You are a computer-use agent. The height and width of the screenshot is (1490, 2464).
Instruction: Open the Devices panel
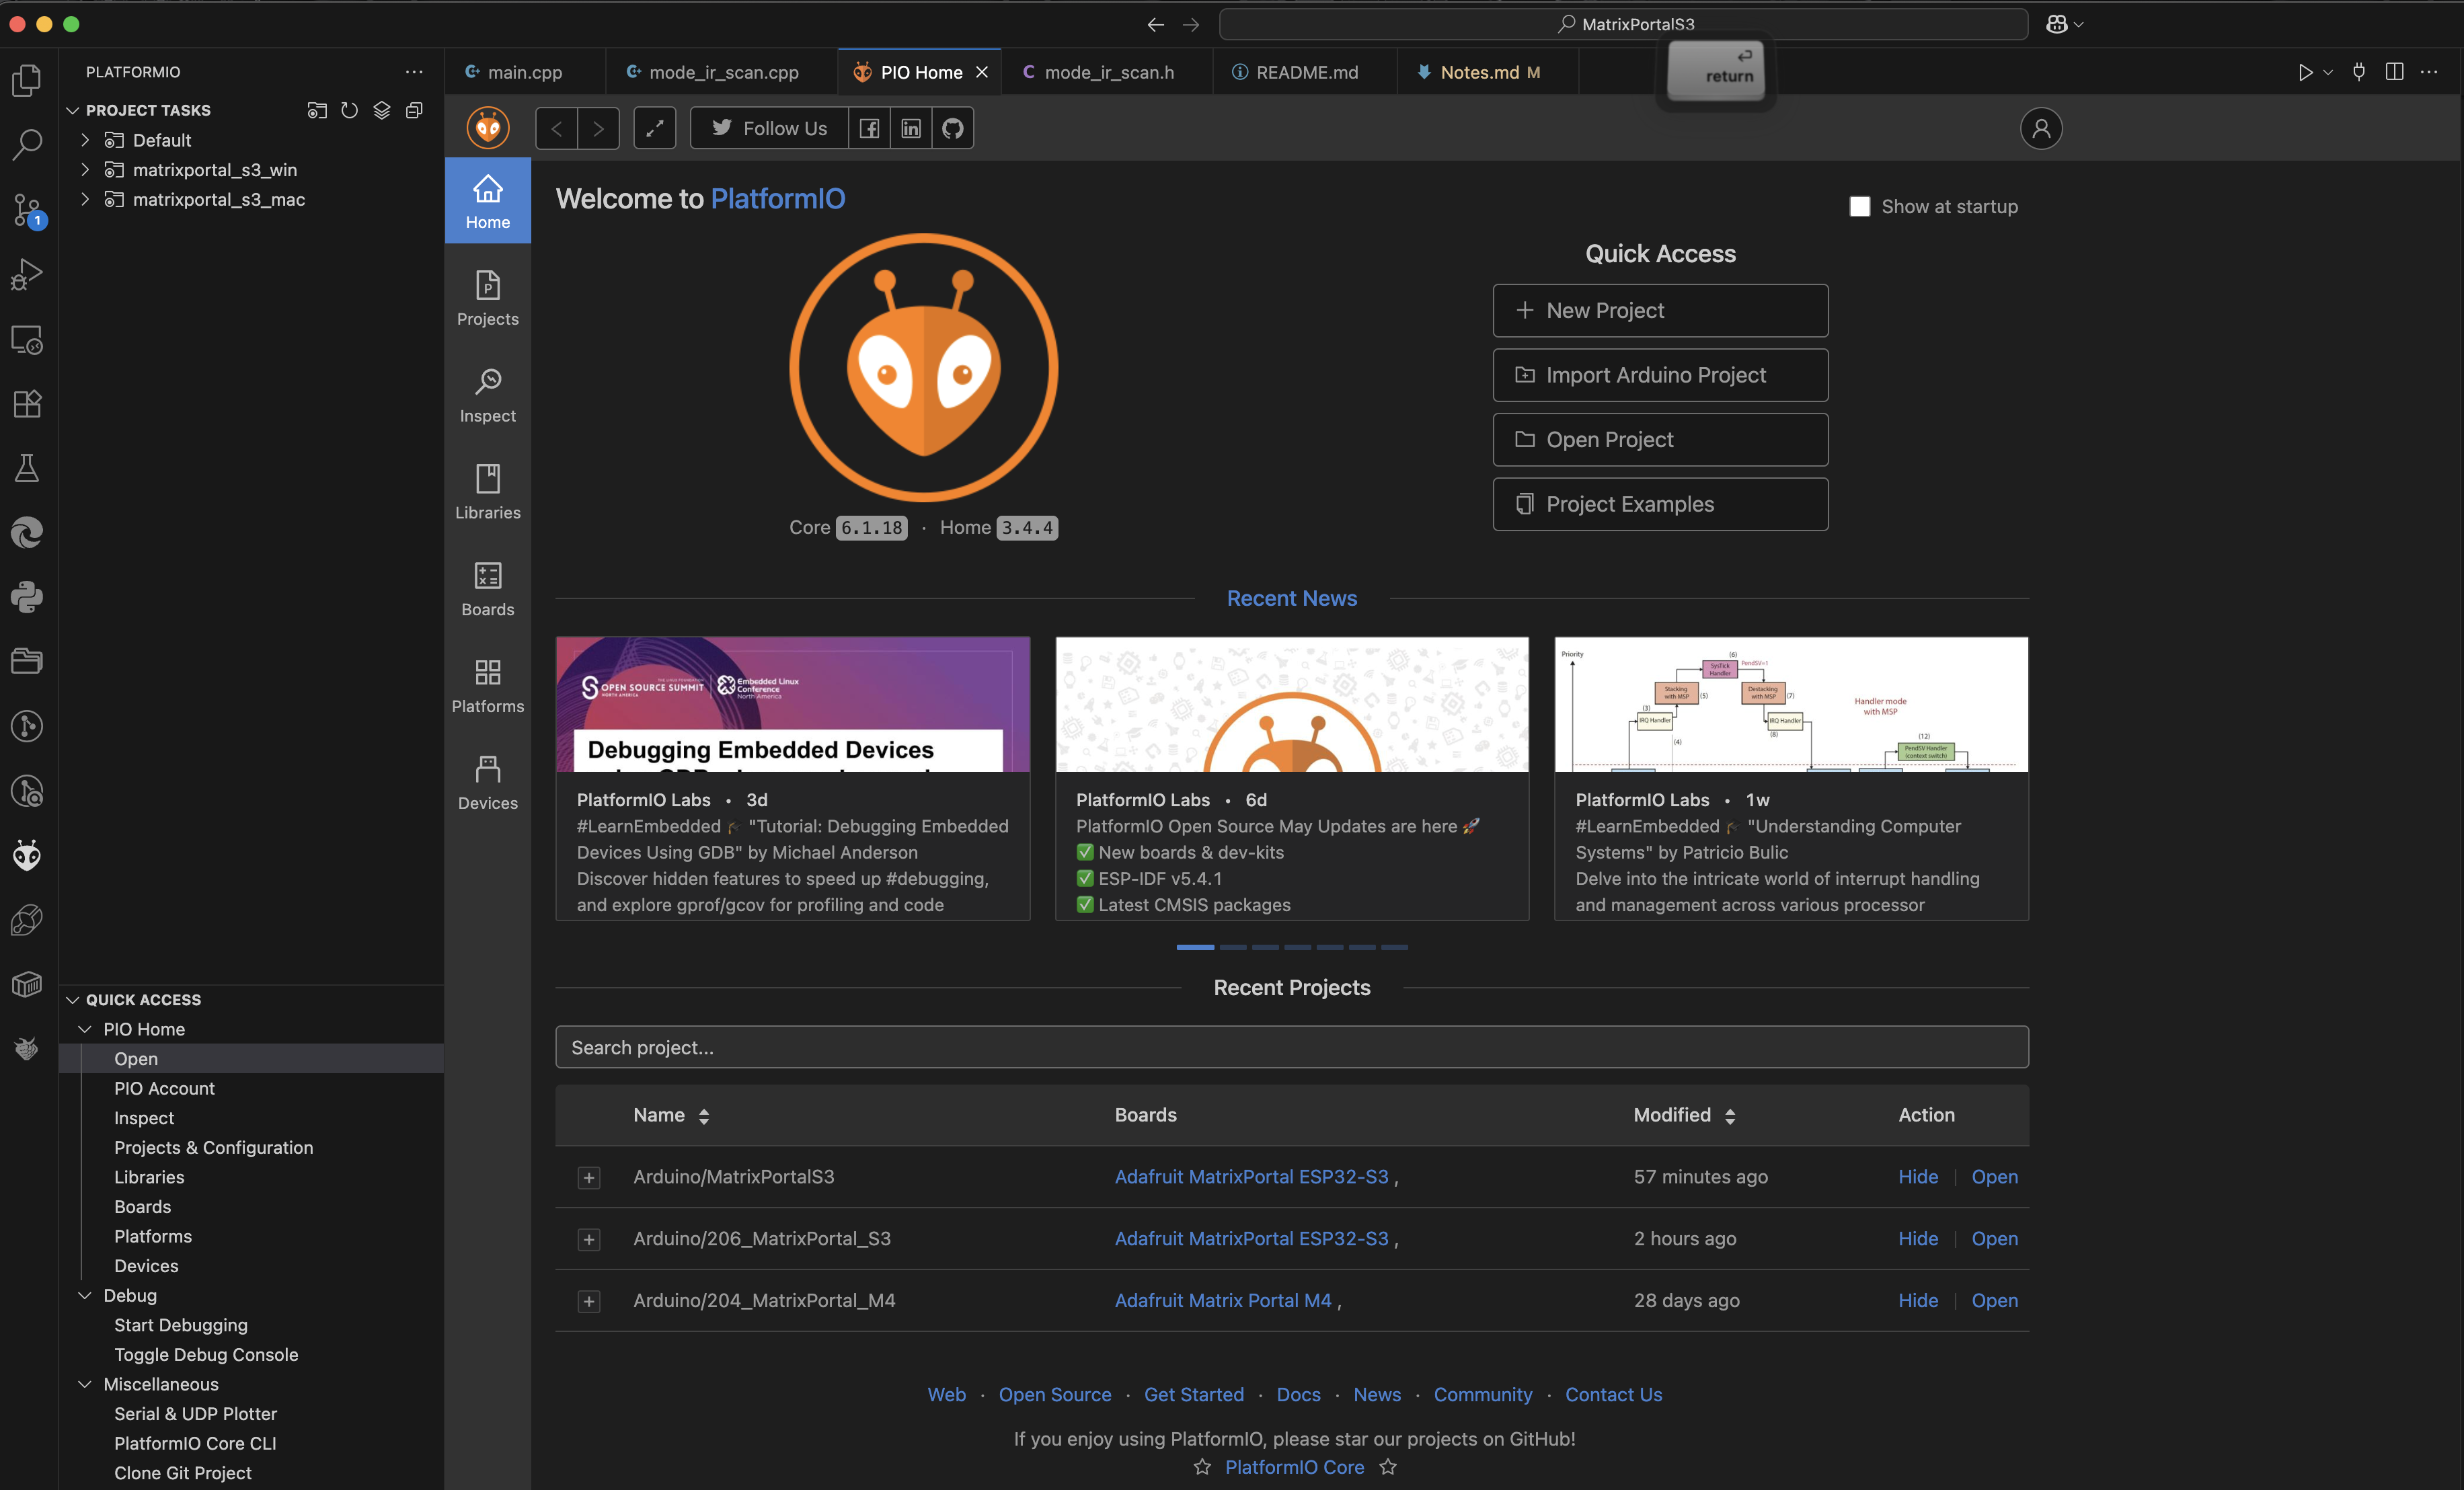487,781
